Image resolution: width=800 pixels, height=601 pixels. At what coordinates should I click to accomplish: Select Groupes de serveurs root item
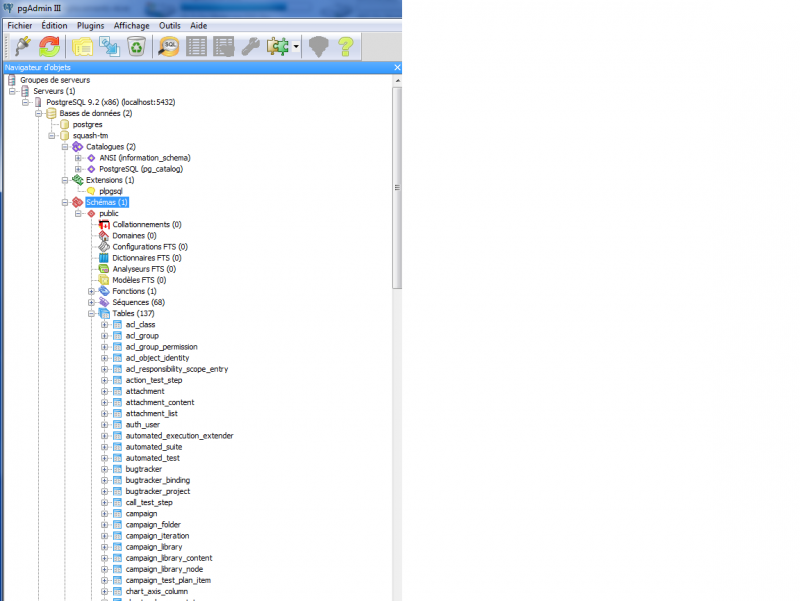(55, 80)
